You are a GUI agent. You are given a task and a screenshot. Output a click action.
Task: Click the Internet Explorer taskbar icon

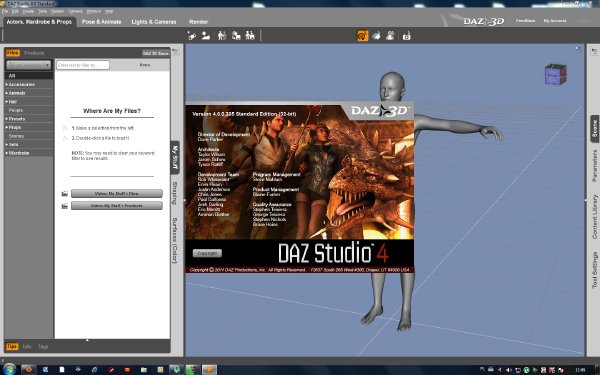[94, 370]
